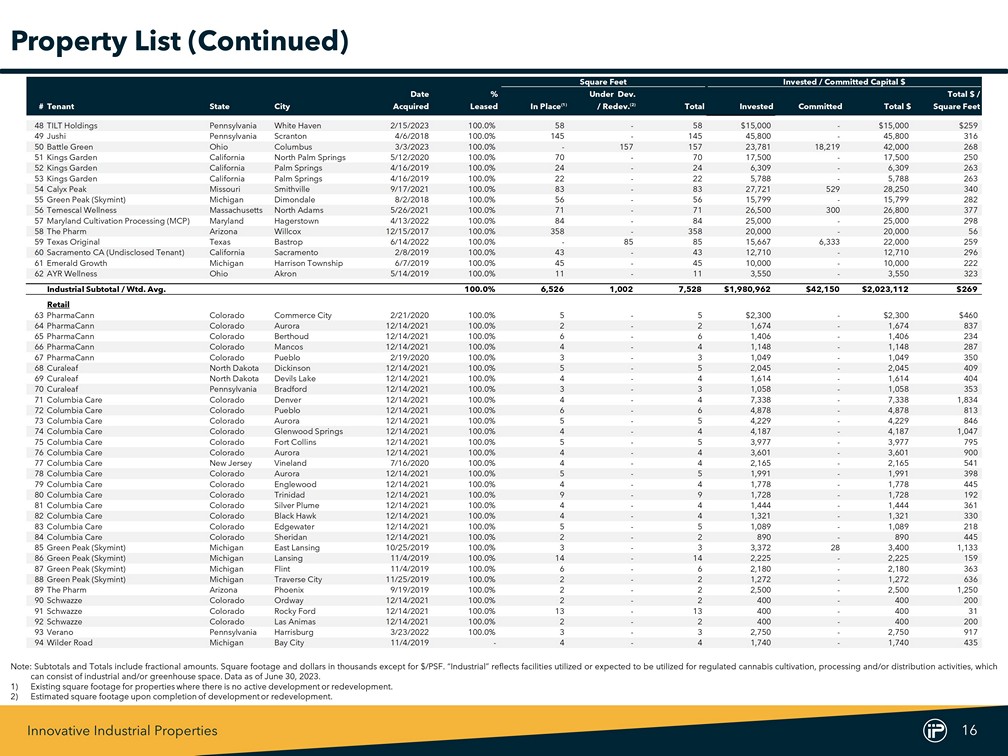Click 'Invested / Committed Capital $' group header

[x=844, y=82]
